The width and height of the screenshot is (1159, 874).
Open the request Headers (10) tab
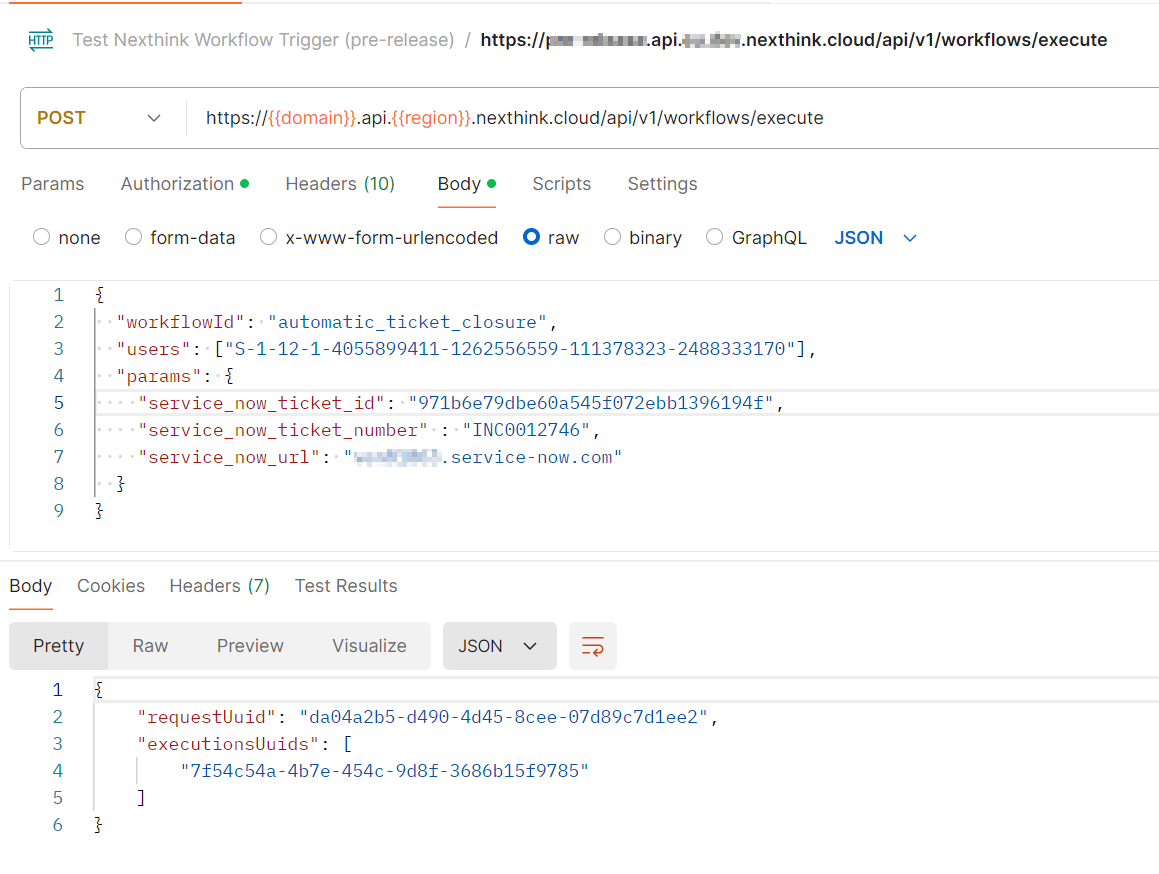(340, 184)
